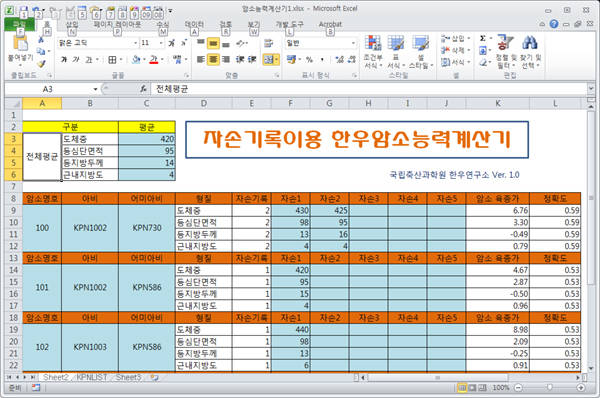Click the Comma Style icon
Image resolution: width=600 pixels, height=398 pixels.
pyautogui.click(x=322, y=60)
